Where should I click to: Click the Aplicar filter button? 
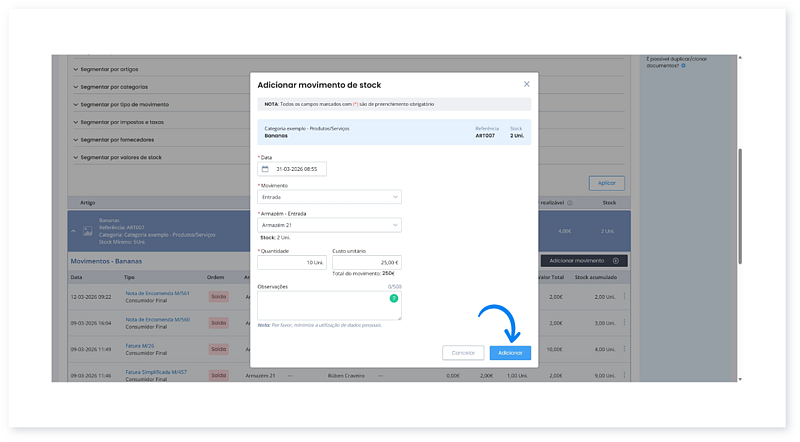606,183
